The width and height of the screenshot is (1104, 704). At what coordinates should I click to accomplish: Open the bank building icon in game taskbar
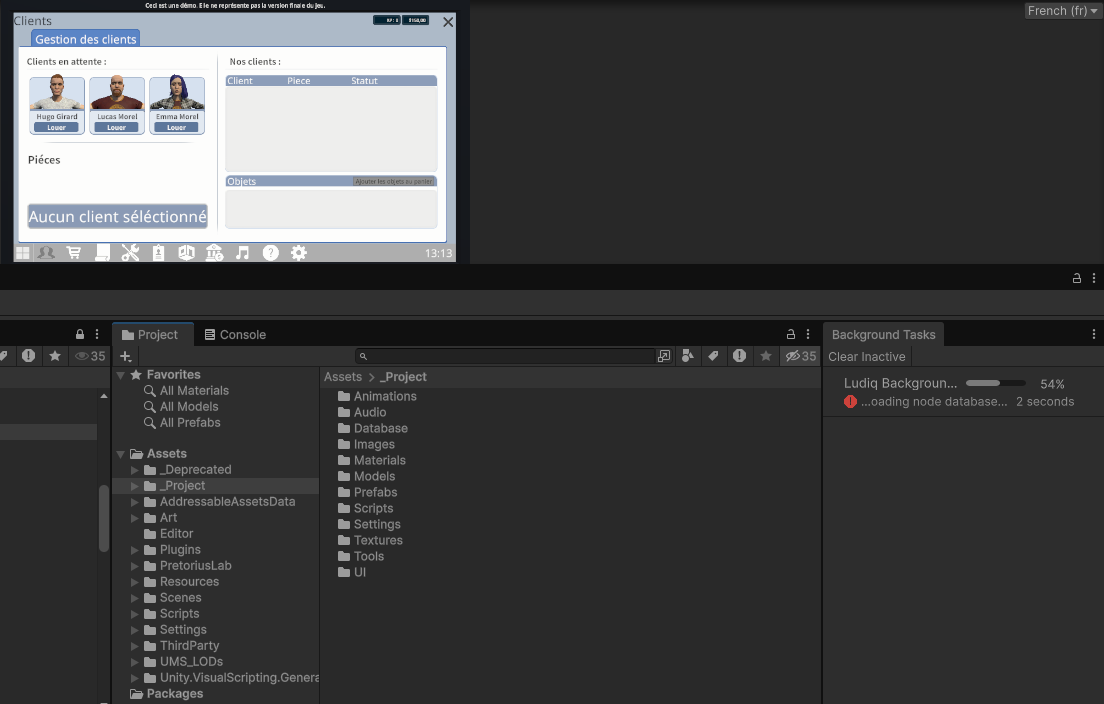[x=214, y=253]
